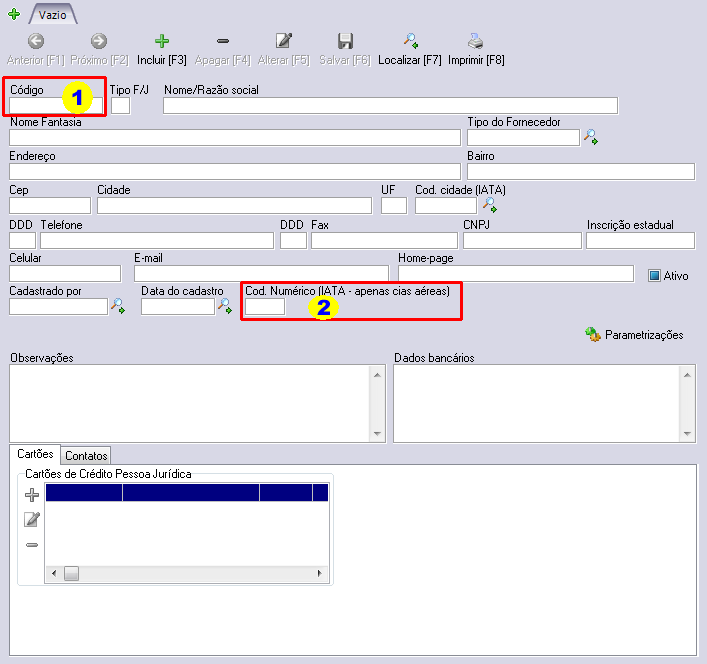Add a credit card with plus icon
The width and height of the screenshot is (707, 664).
pyautogui.click(x=32, y=495)
